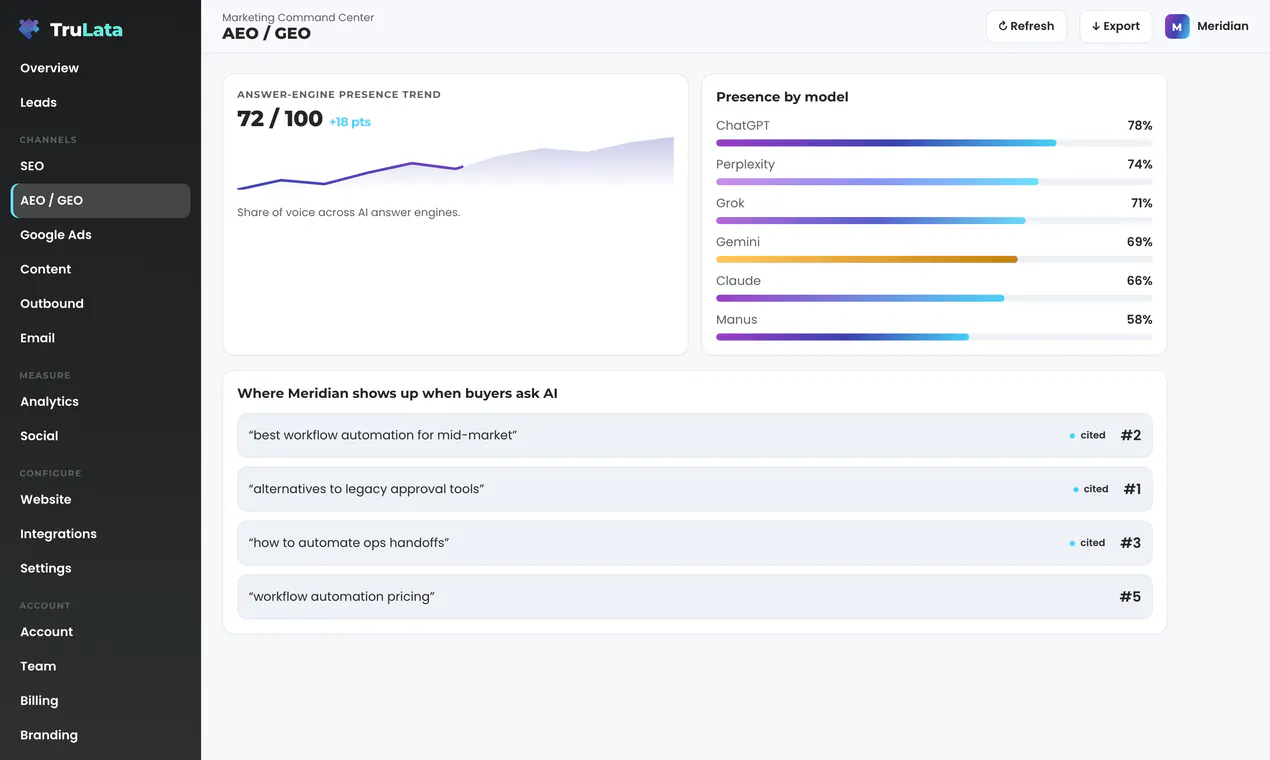Open the Meridian account label
The height and width of the screenshot is (760, 1270).
[1222, 26]
